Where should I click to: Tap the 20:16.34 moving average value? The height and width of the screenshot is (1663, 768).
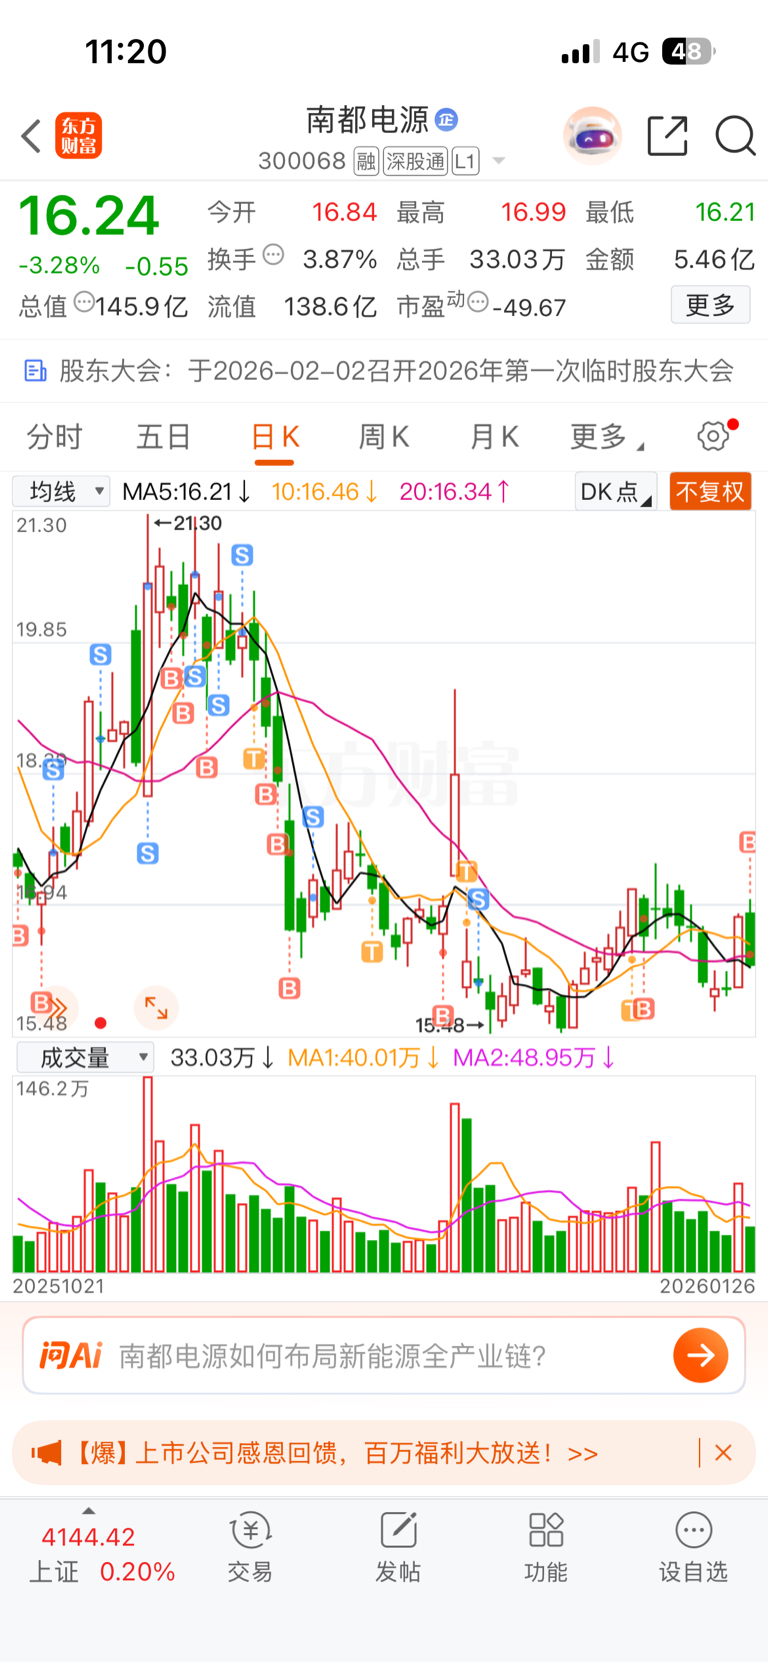(x=455, y=491)
